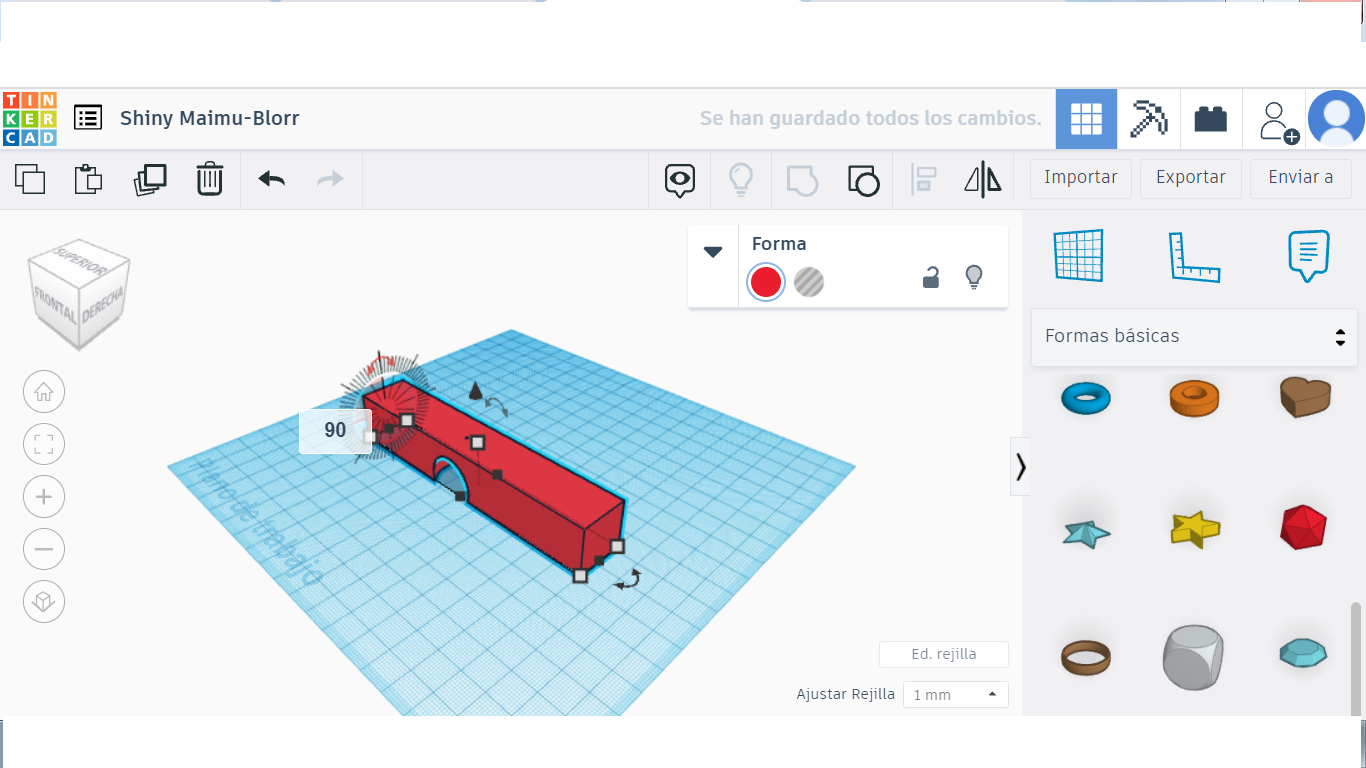The image size is (1366, 768).
Task: Redo the last undone action
Action: click(330, 179)
